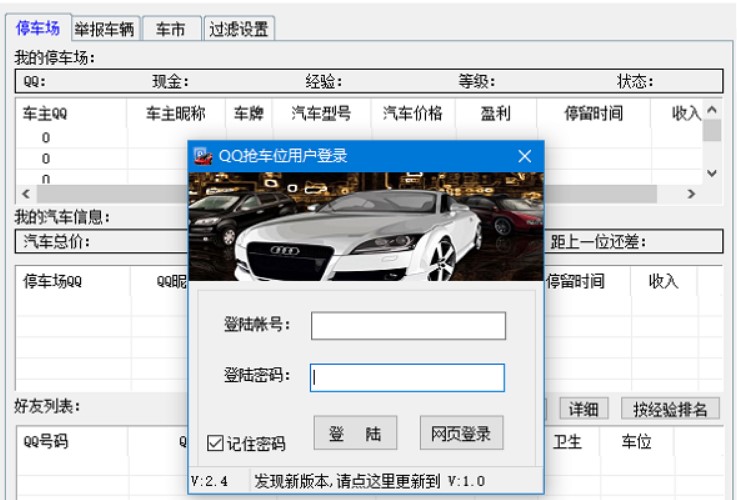Sort by the 车主QQ column header
737x500 pixels.
click(71, 113)
